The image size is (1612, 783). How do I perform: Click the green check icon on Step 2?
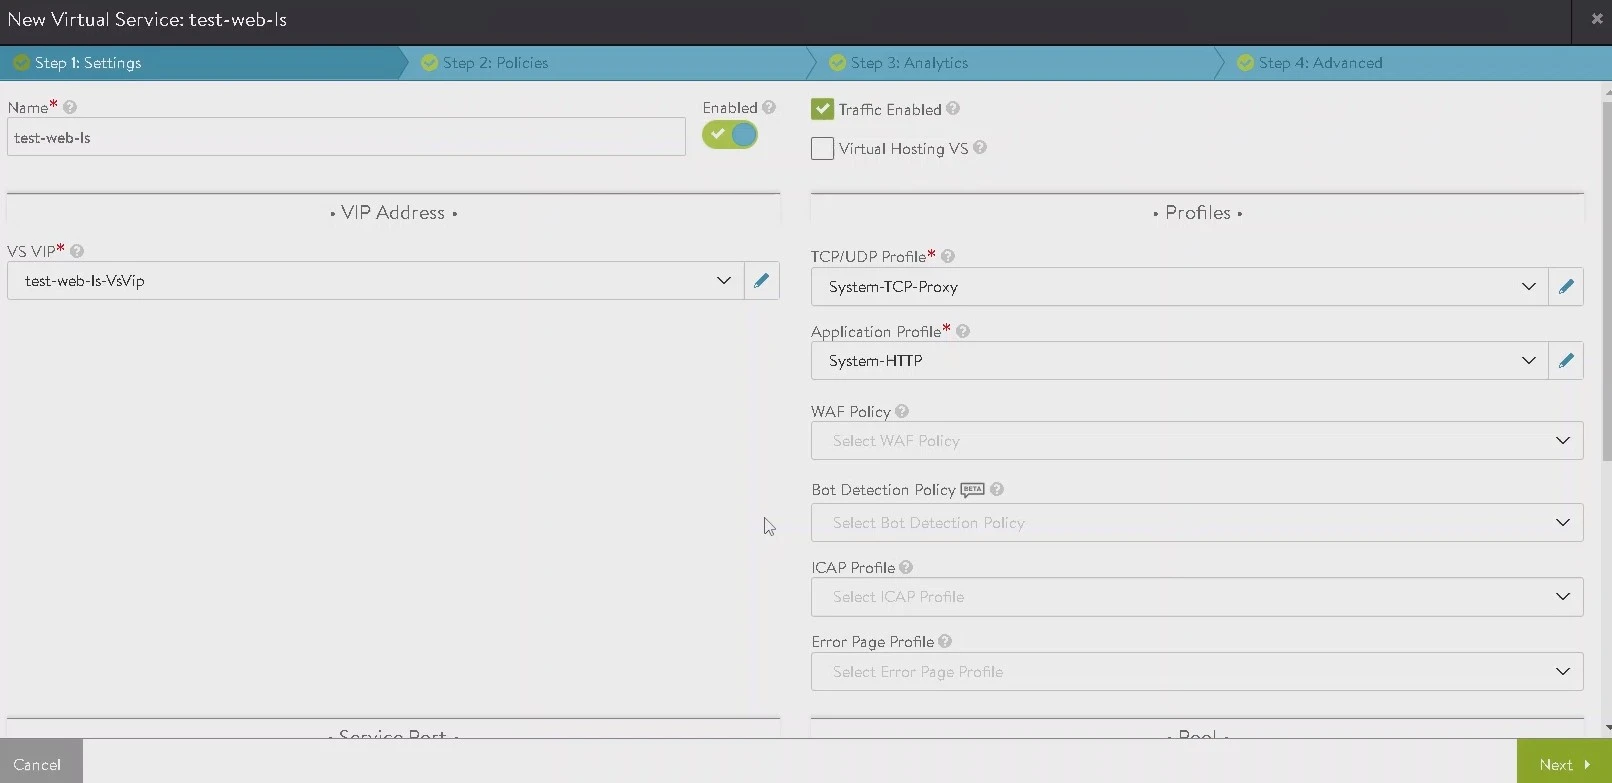430,63
